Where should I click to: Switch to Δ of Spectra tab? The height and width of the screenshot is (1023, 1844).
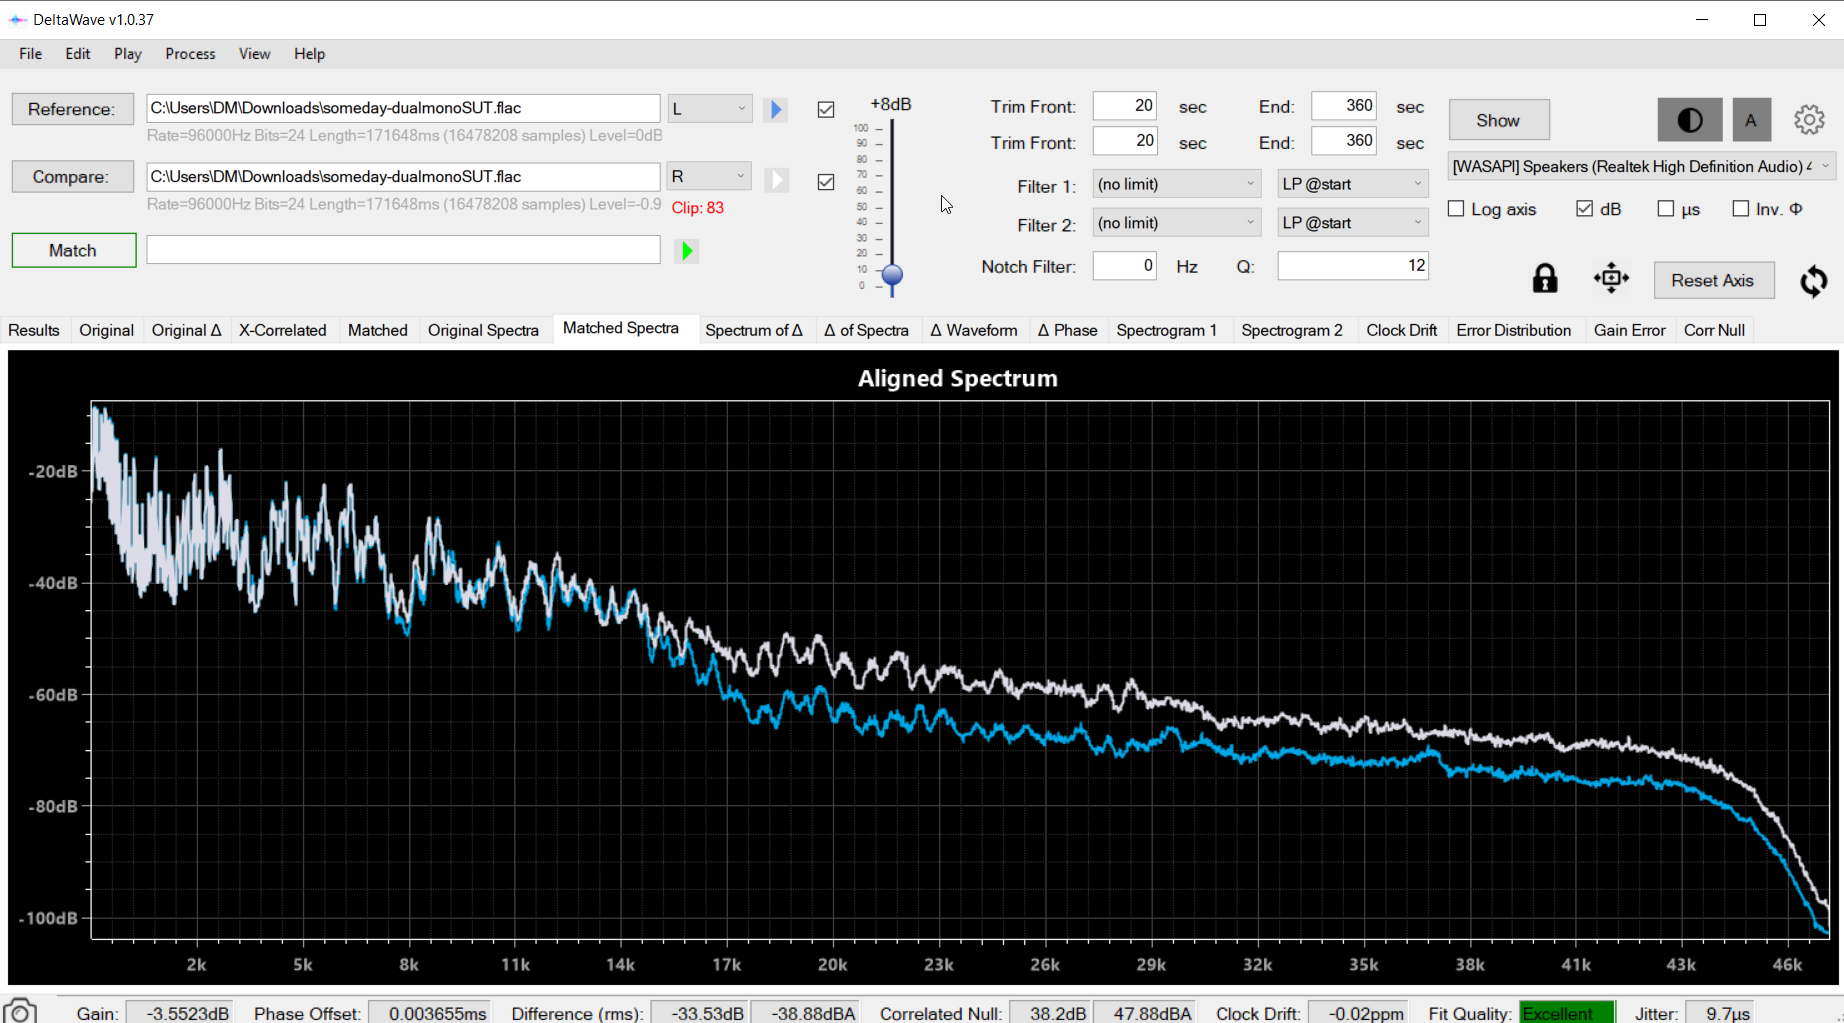tap(866, 330)
